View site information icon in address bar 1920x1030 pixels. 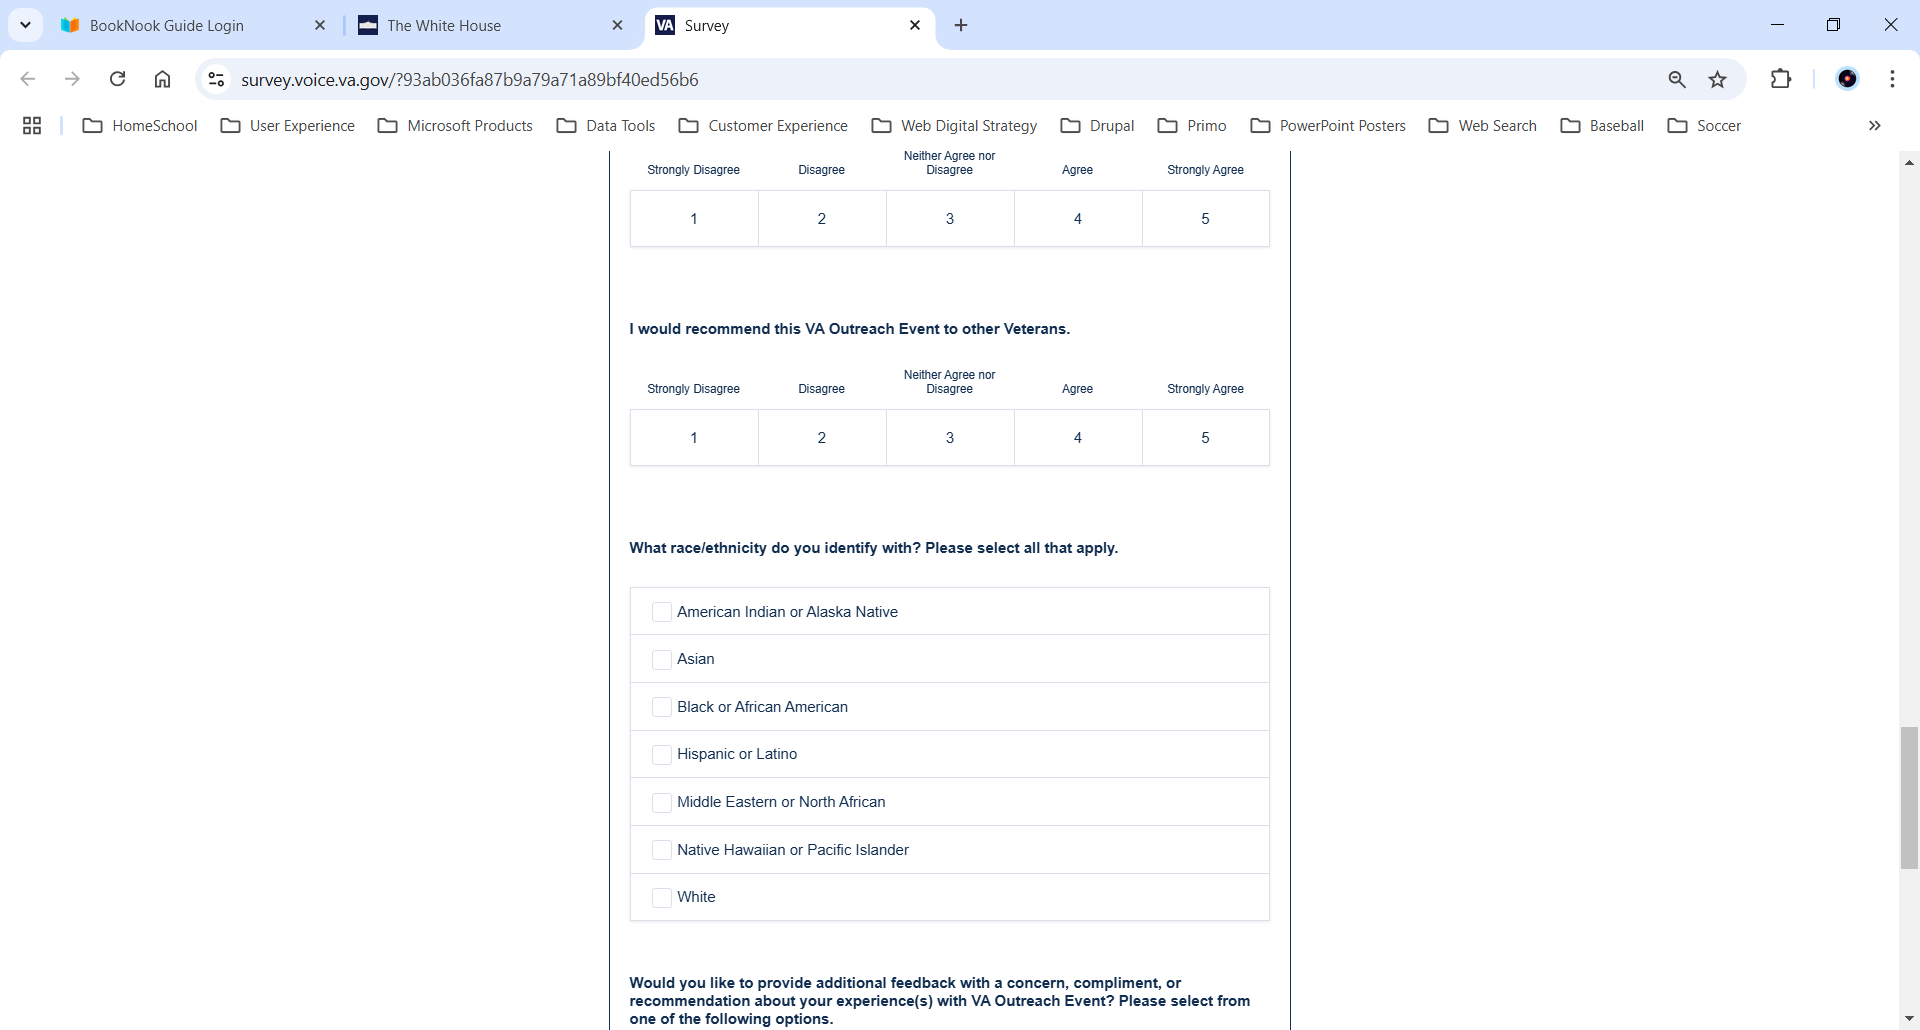[x=216, y=79]
